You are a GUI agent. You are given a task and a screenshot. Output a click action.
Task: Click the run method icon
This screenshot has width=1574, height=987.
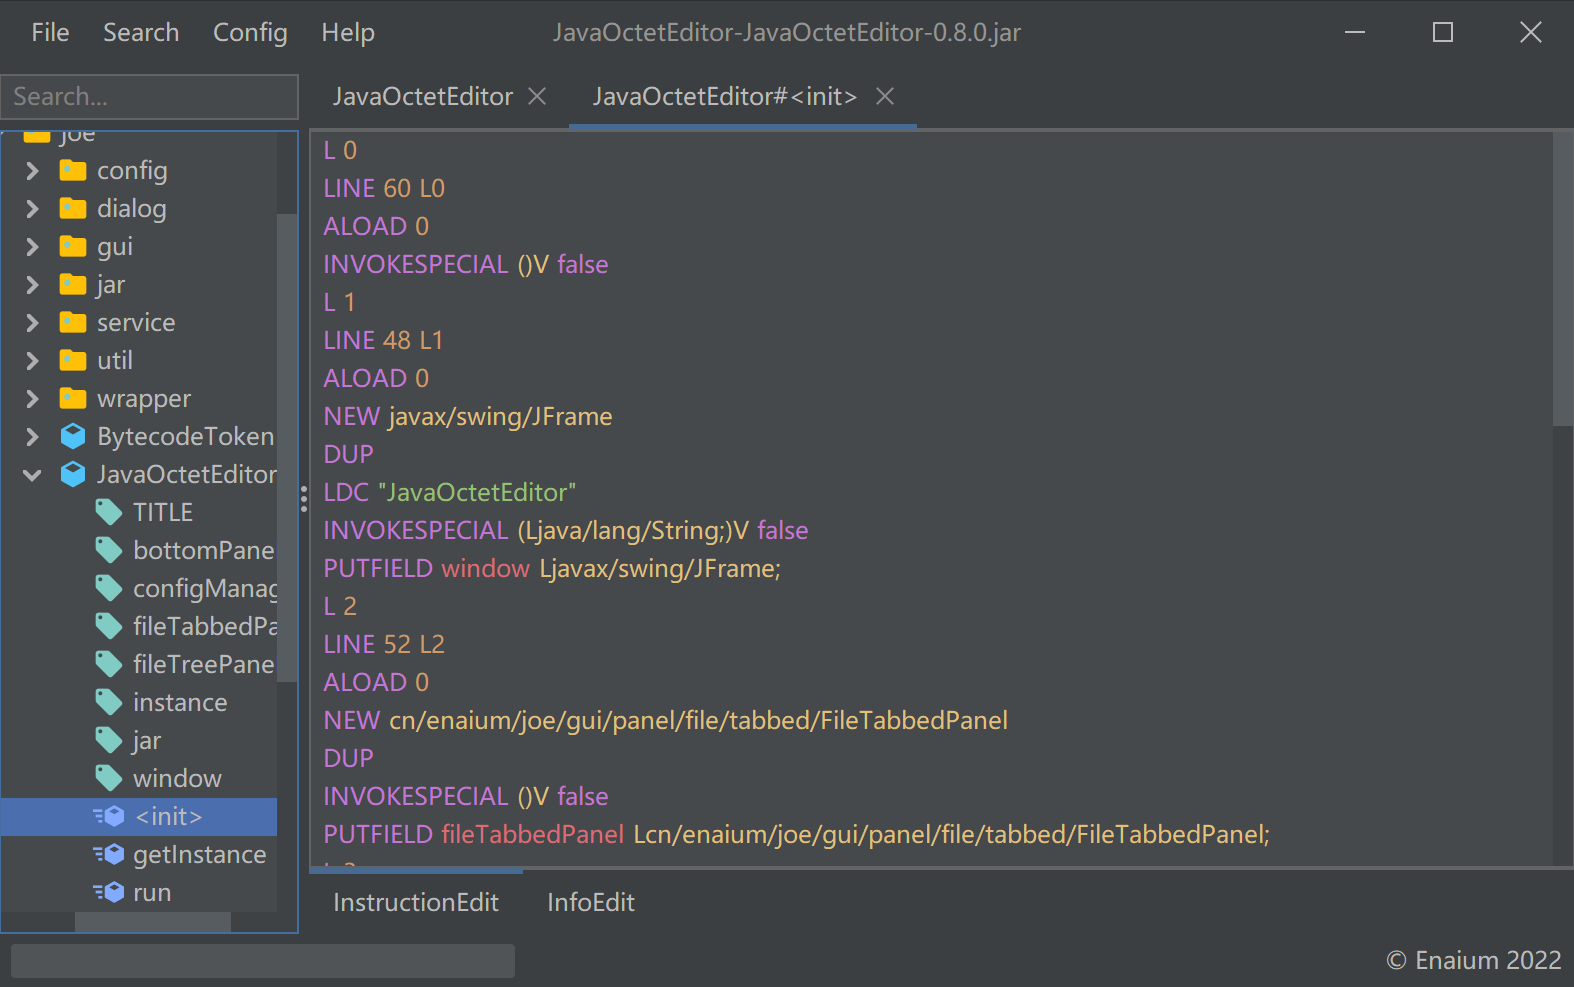click(109, 893)
